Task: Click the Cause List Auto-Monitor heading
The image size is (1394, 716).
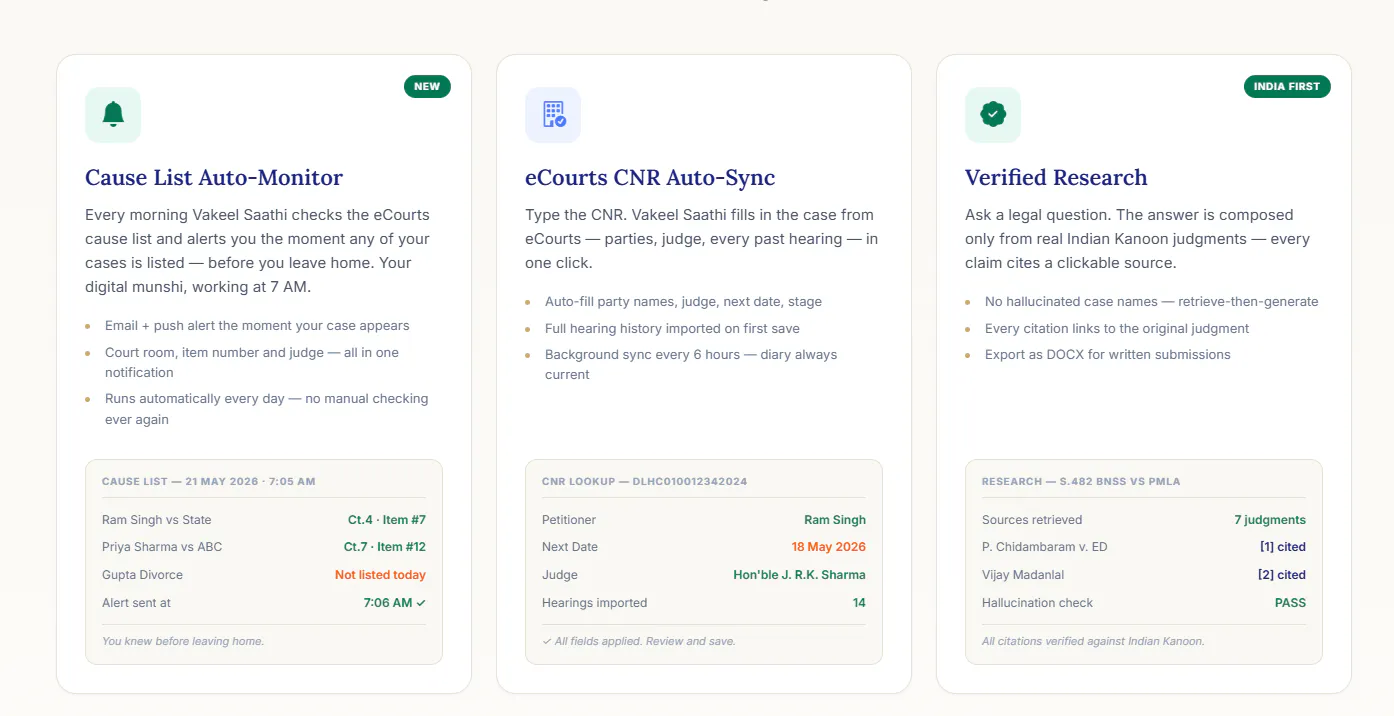Action: coord(214,178)
